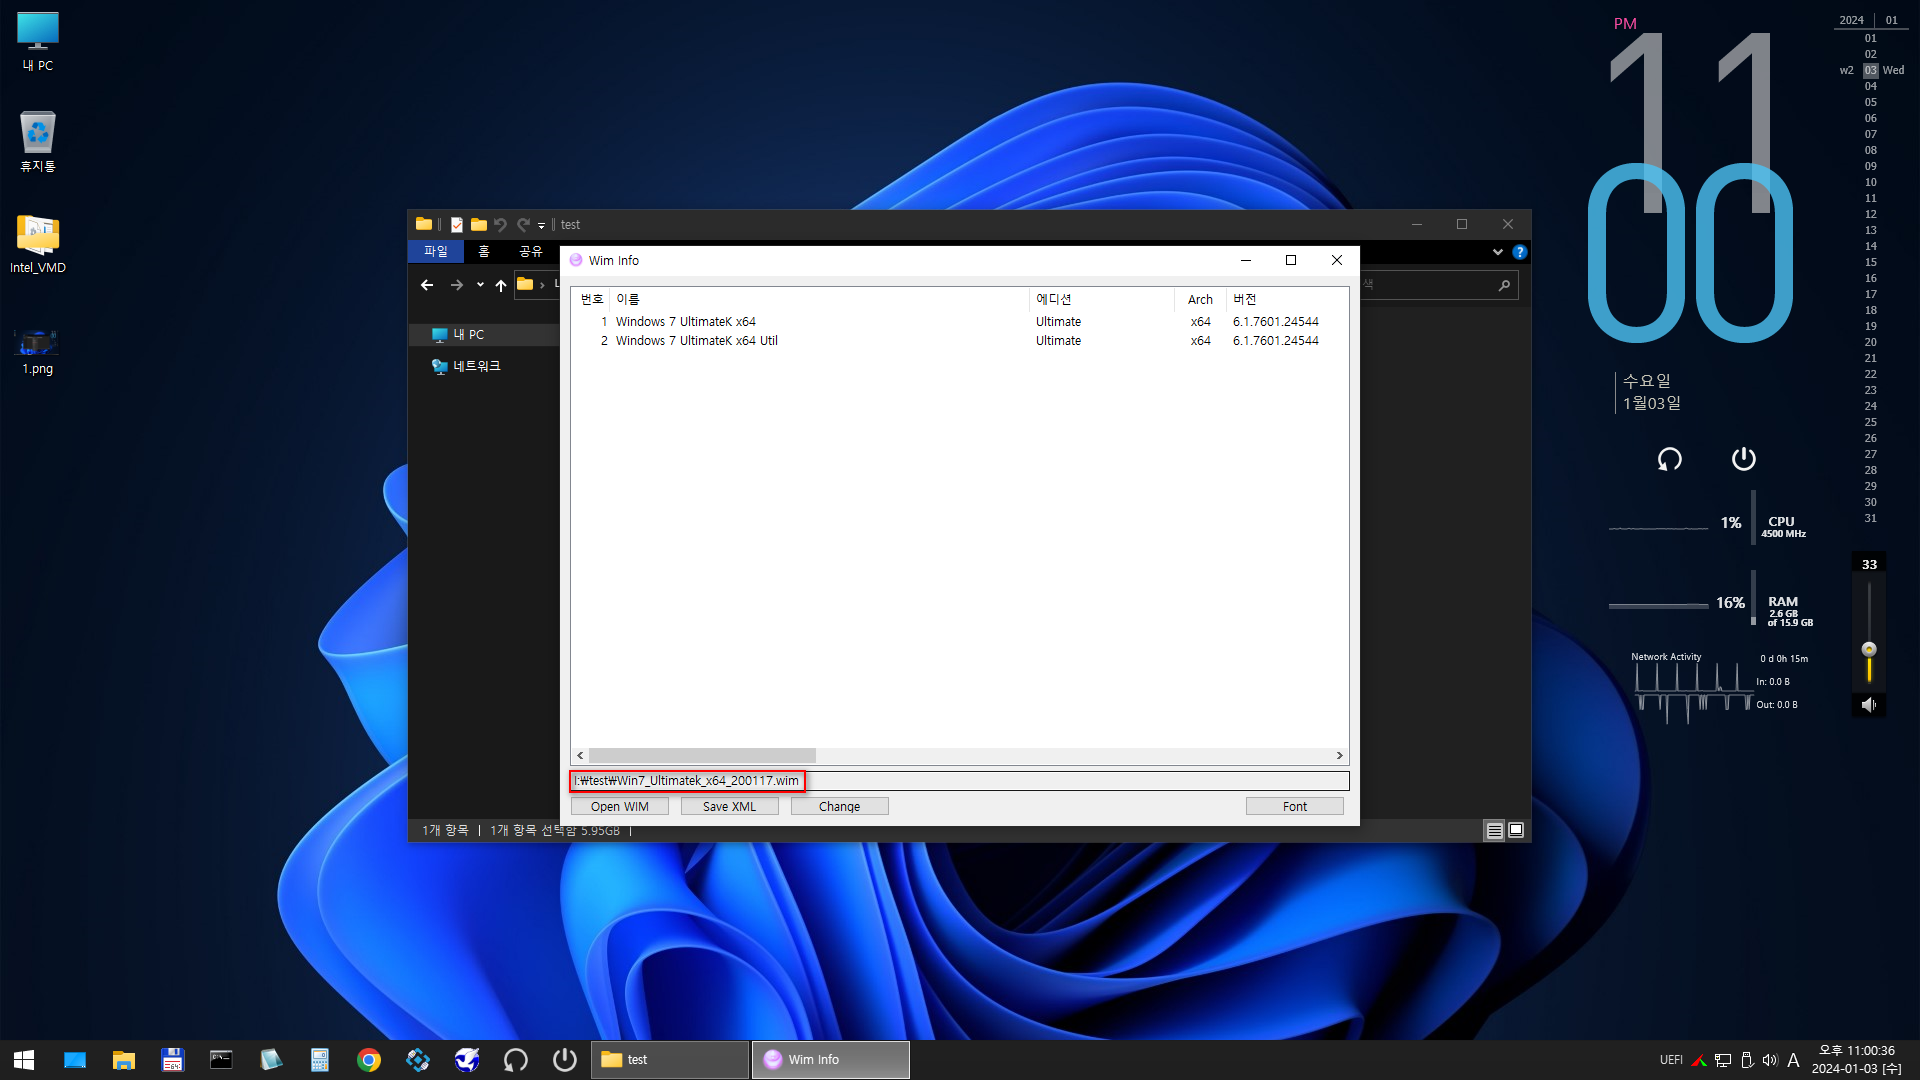Viewport: 1920px width, 1080px height.
Task: Sort by the Arch column header
Action: click(x=1200, y=299)
